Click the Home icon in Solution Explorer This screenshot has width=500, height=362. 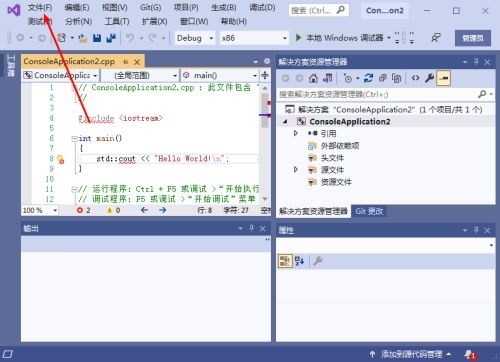pos(313,78)
